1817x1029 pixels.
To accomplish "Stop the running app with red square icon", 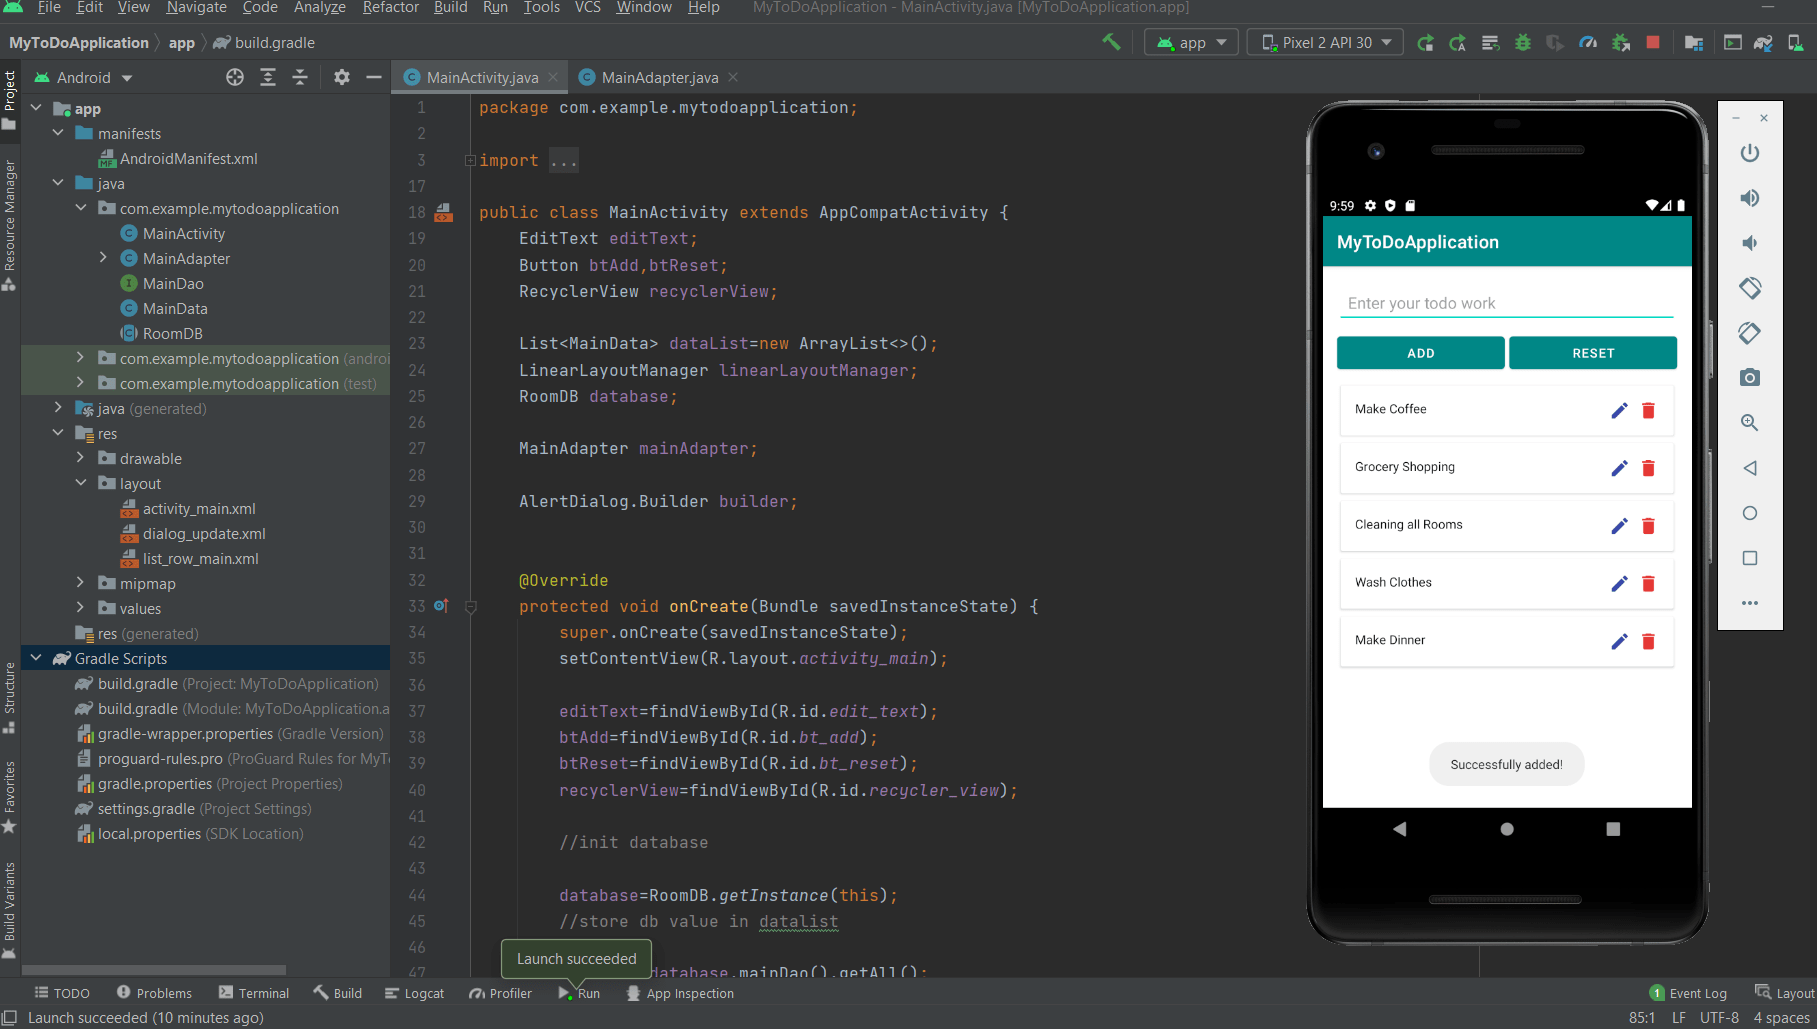I will click(1654, 42).
